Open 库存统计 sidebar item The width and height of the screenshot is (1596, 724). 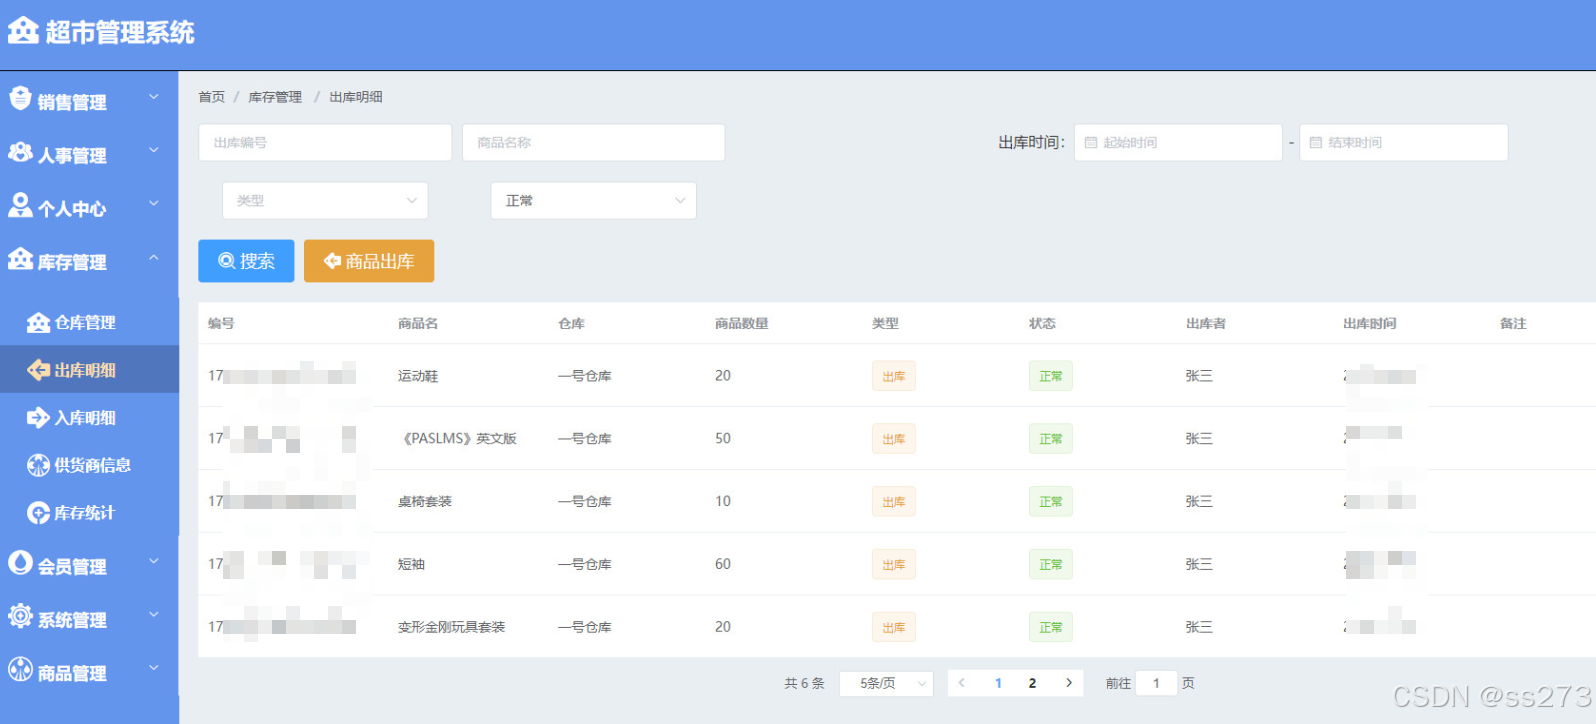[89, 513]
